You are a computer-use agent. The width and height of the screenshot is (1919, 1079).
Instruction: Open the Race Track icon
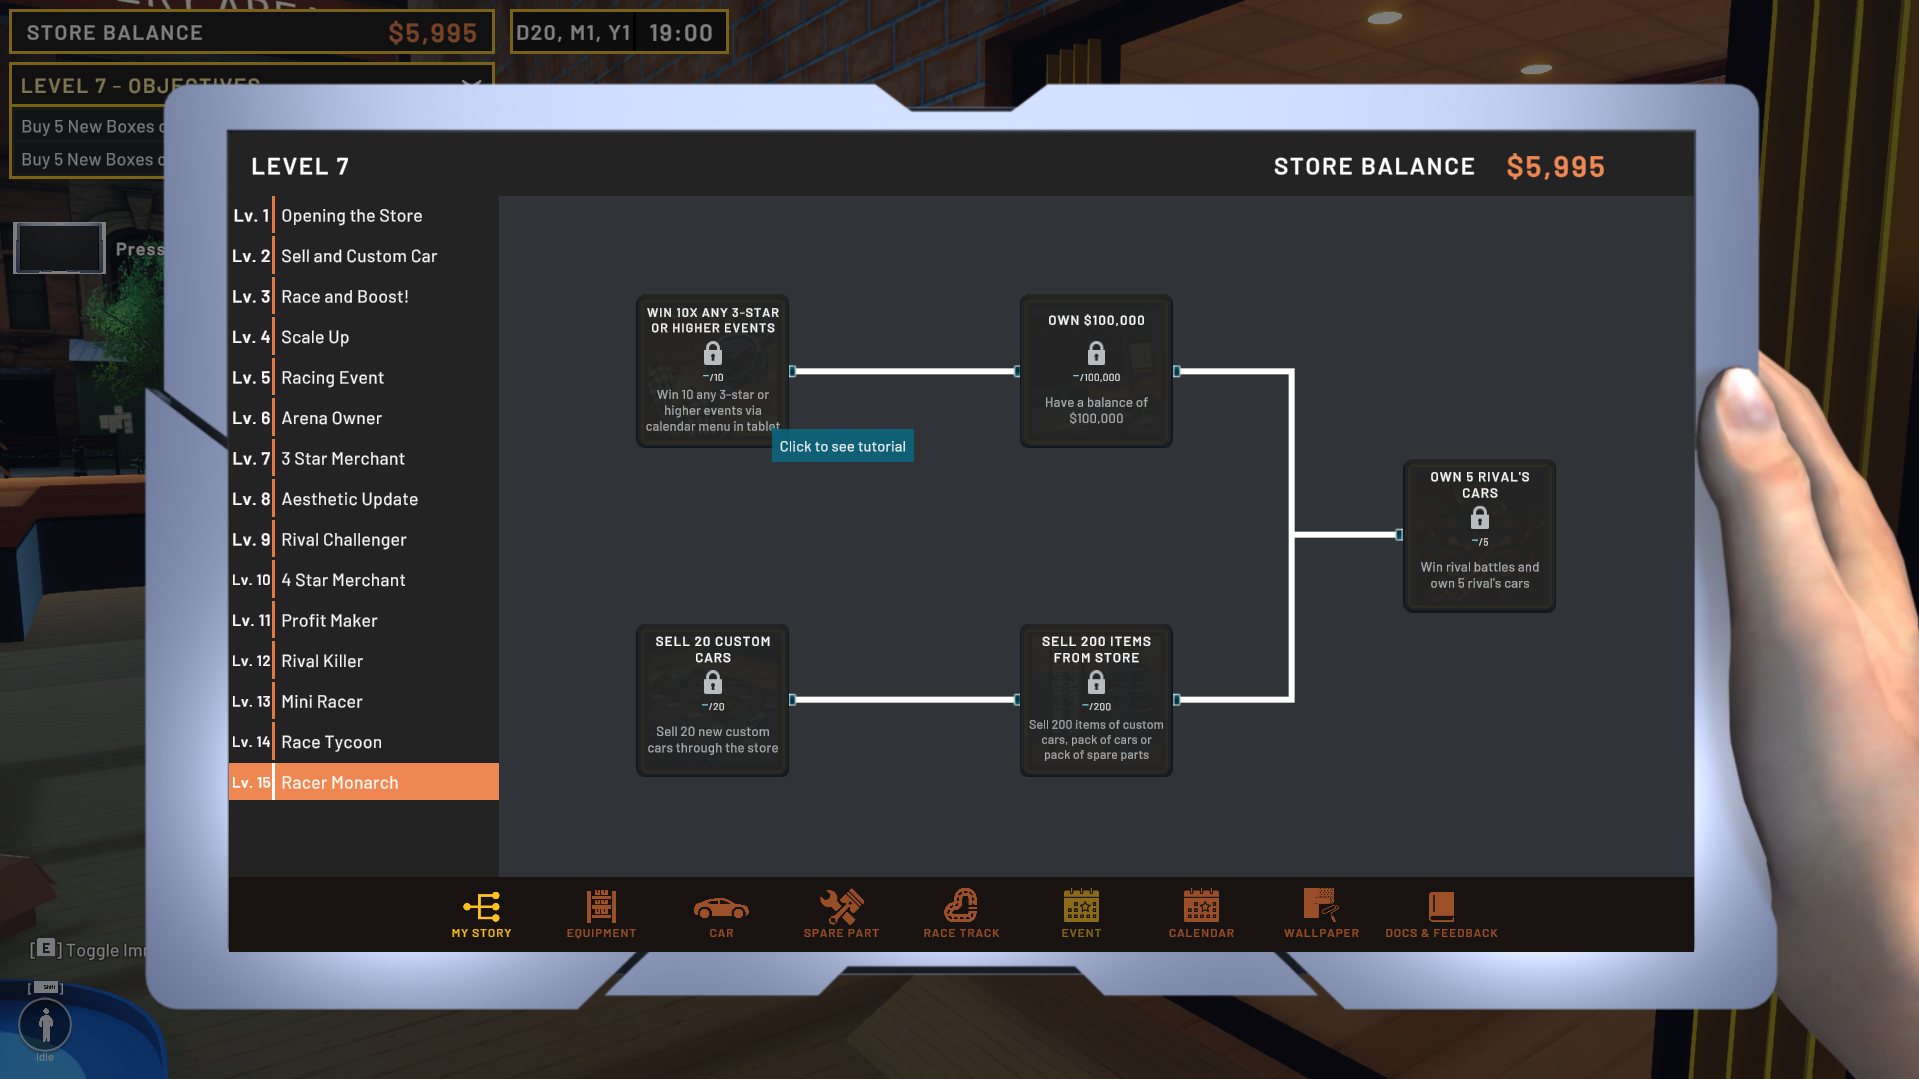tap(961, 906)
